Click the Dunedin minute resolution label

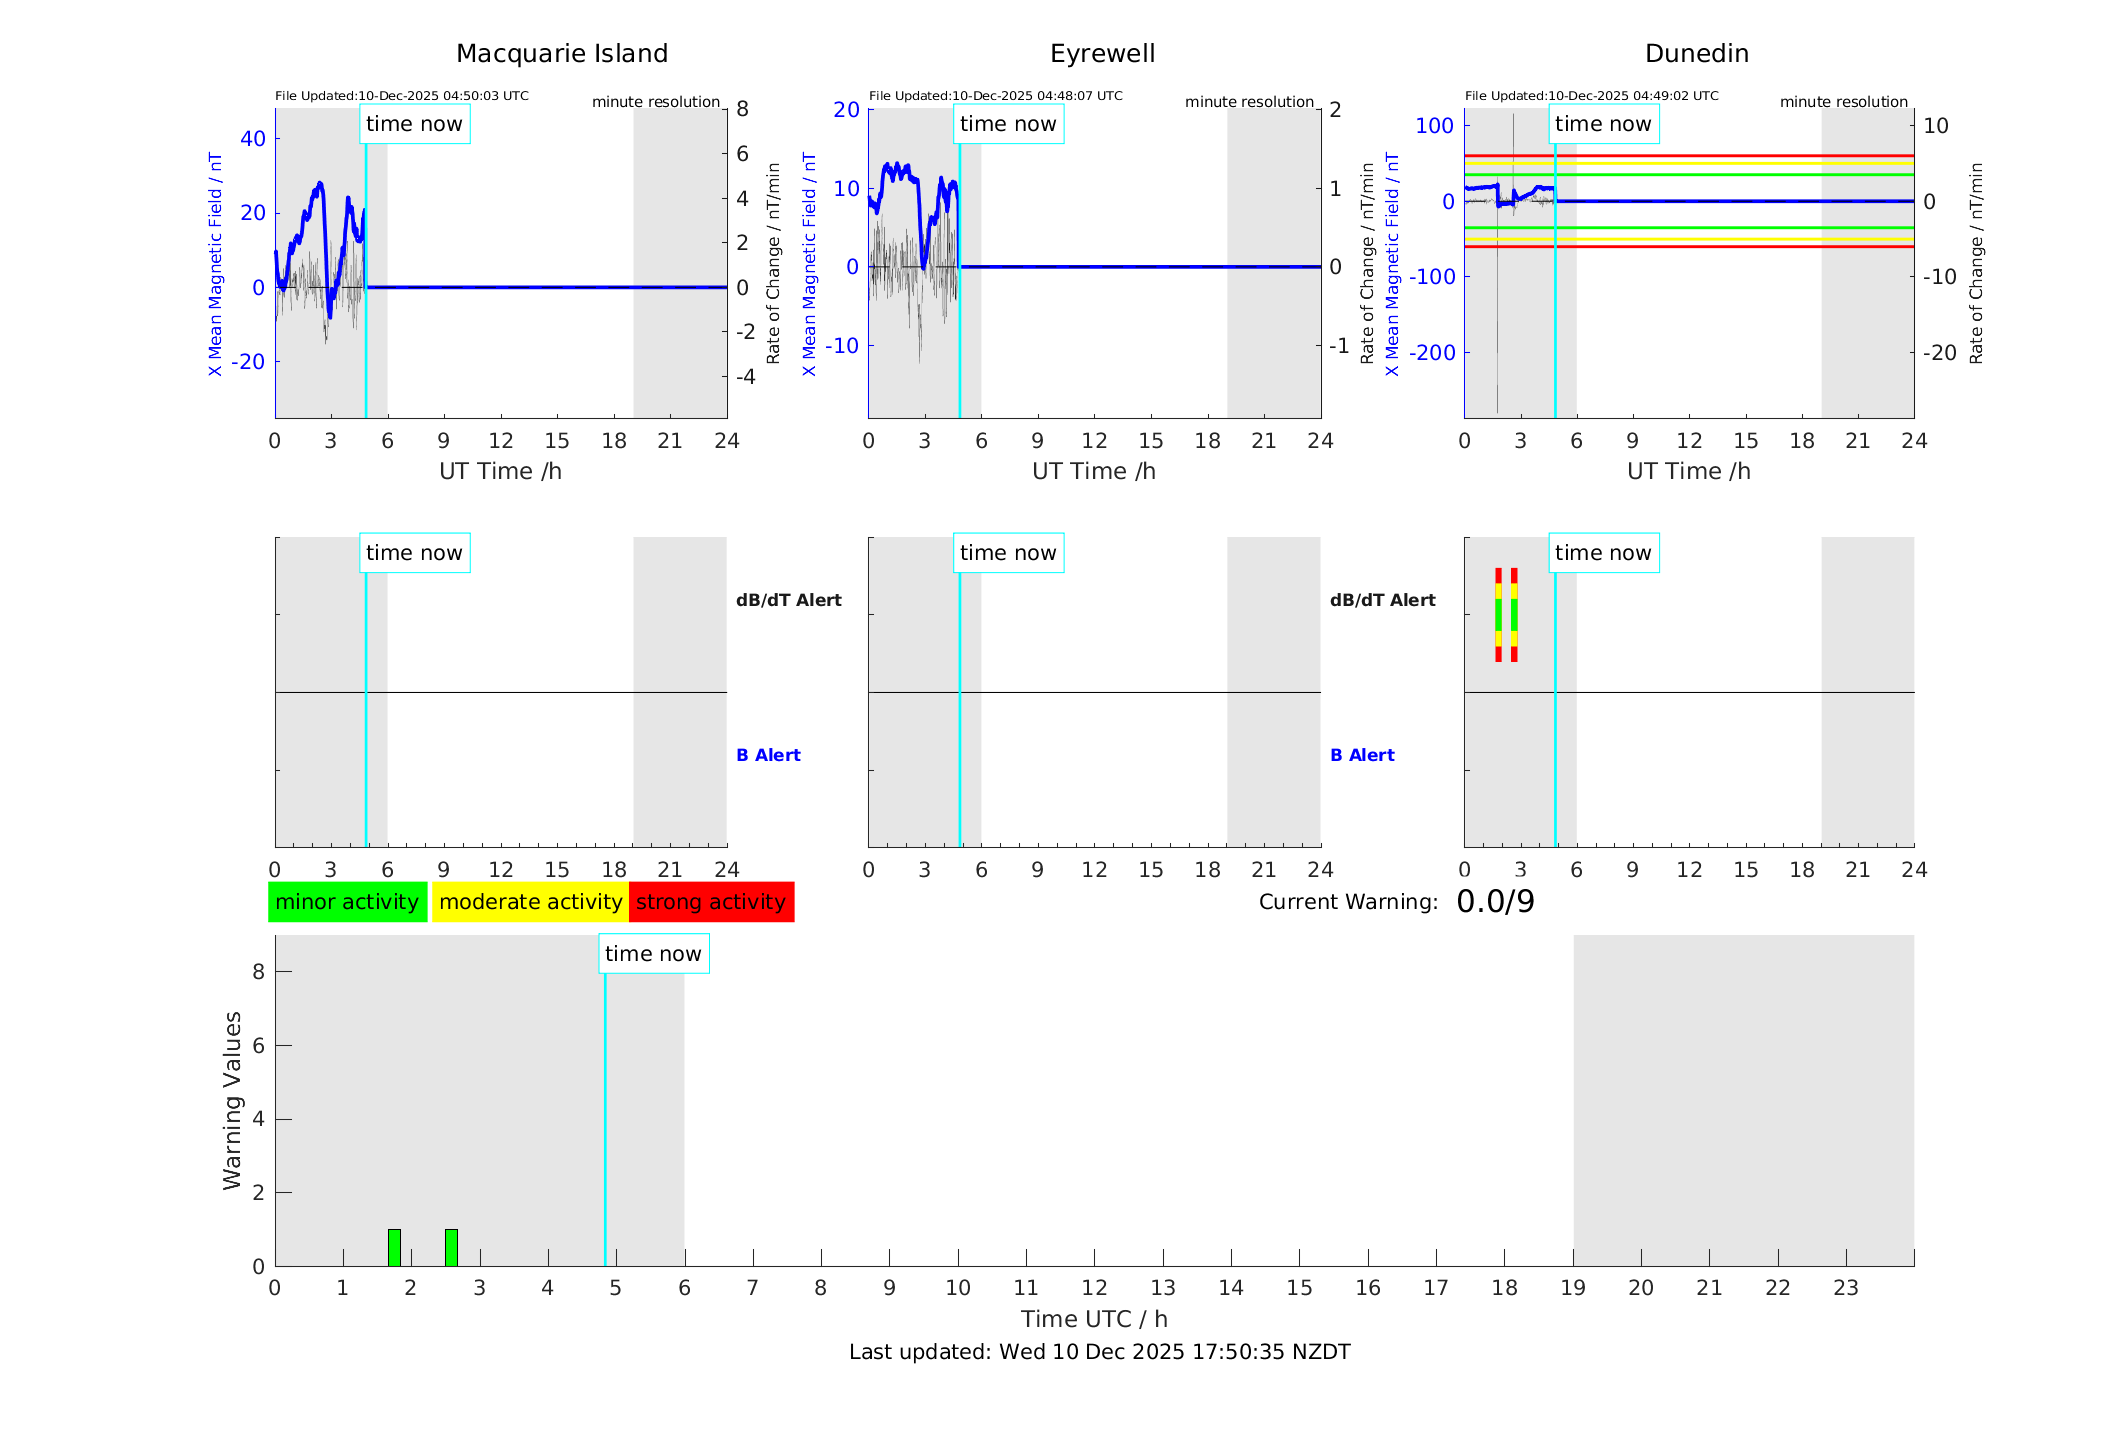click(x=1843, y=102)
